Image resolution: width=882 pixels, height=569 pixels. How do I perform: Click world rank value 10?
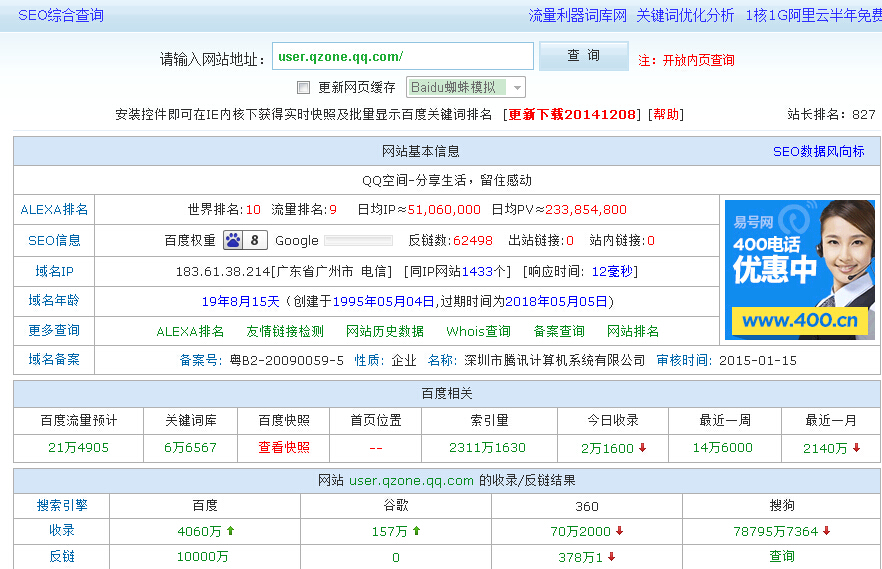coord(253,210)
